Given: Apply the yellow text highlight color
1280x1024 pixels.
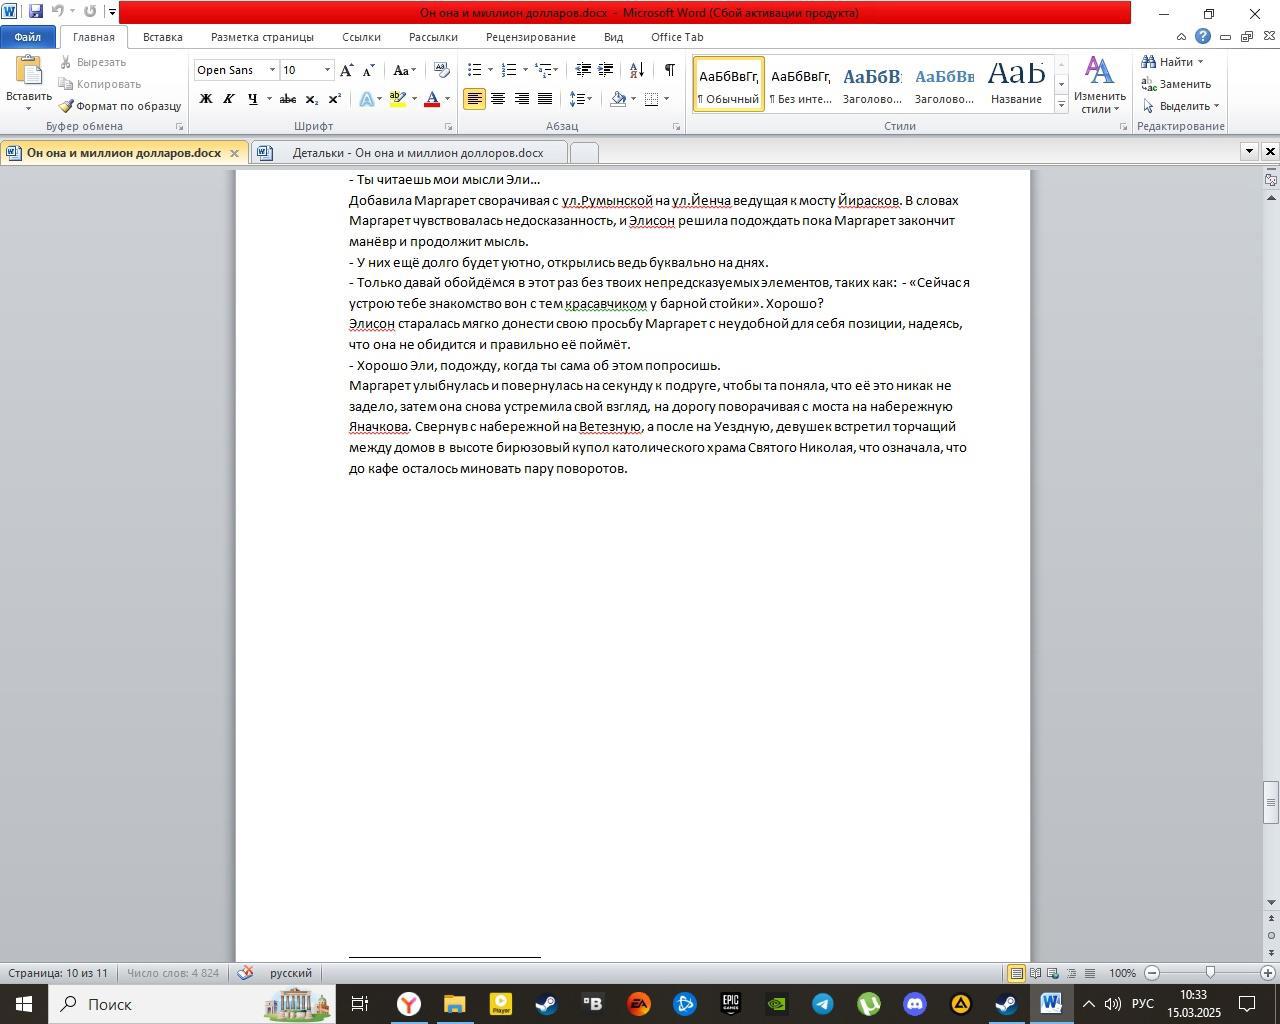Looking at the screenshot, I should 398,99.
